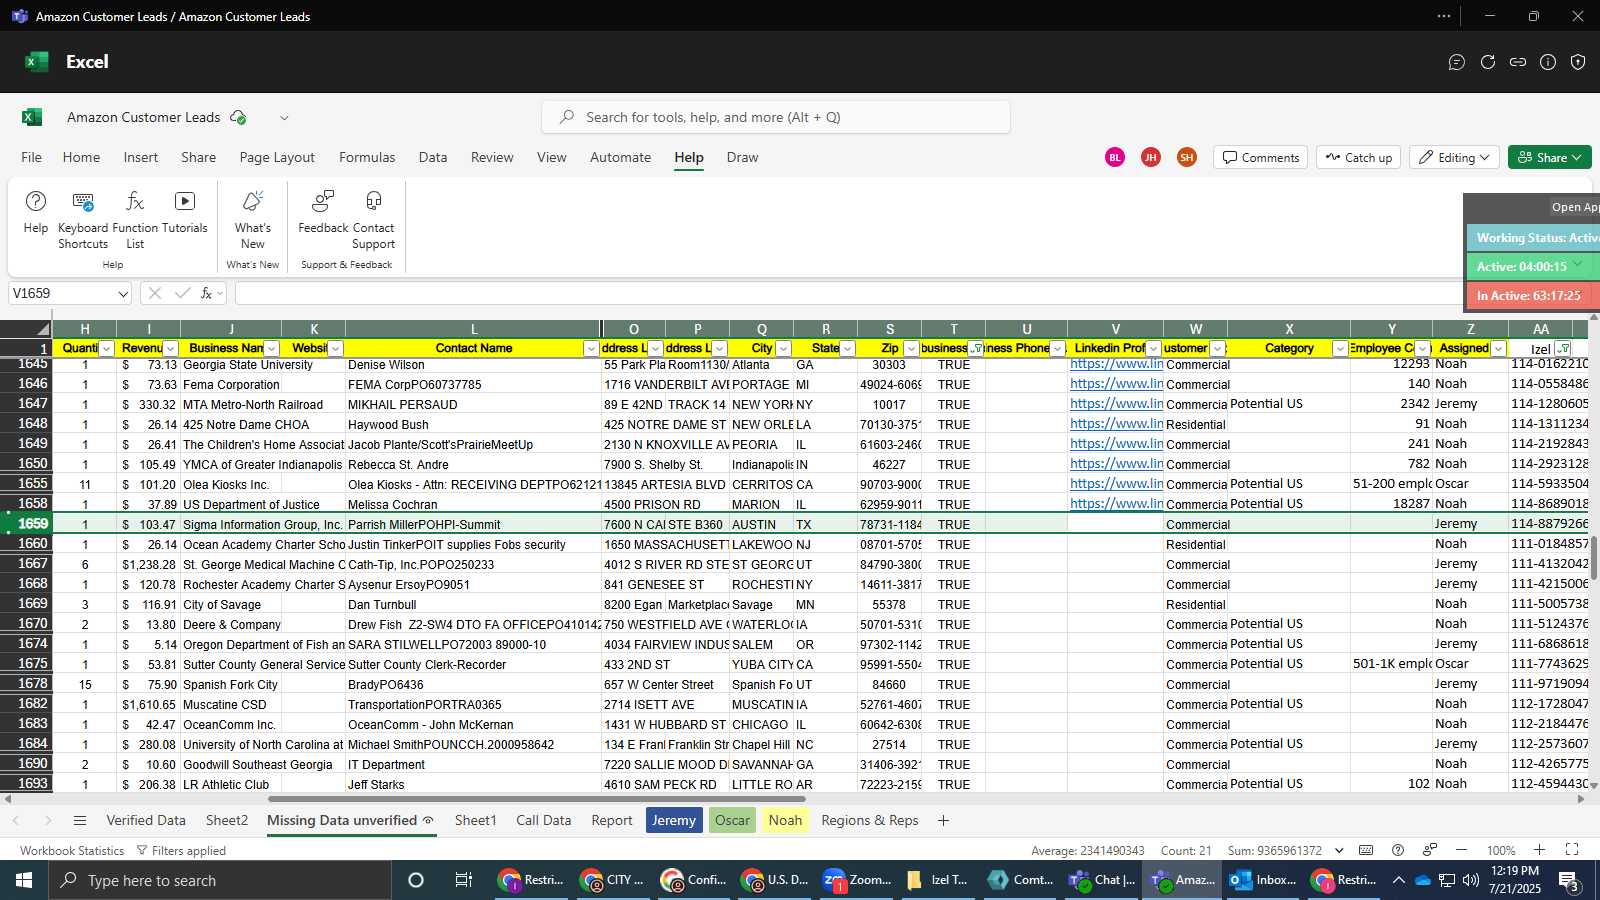Click the confirm formula checkmark icon
Viewport: 1600px width, 900px height.
pyautogui.click(x=182, y=293)
